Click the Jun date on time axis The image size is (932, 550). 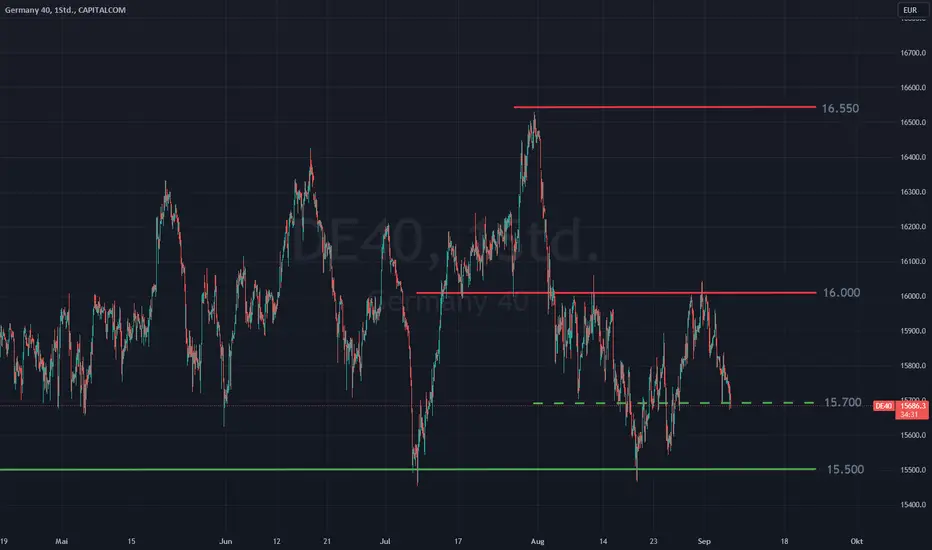coord(225,541)
